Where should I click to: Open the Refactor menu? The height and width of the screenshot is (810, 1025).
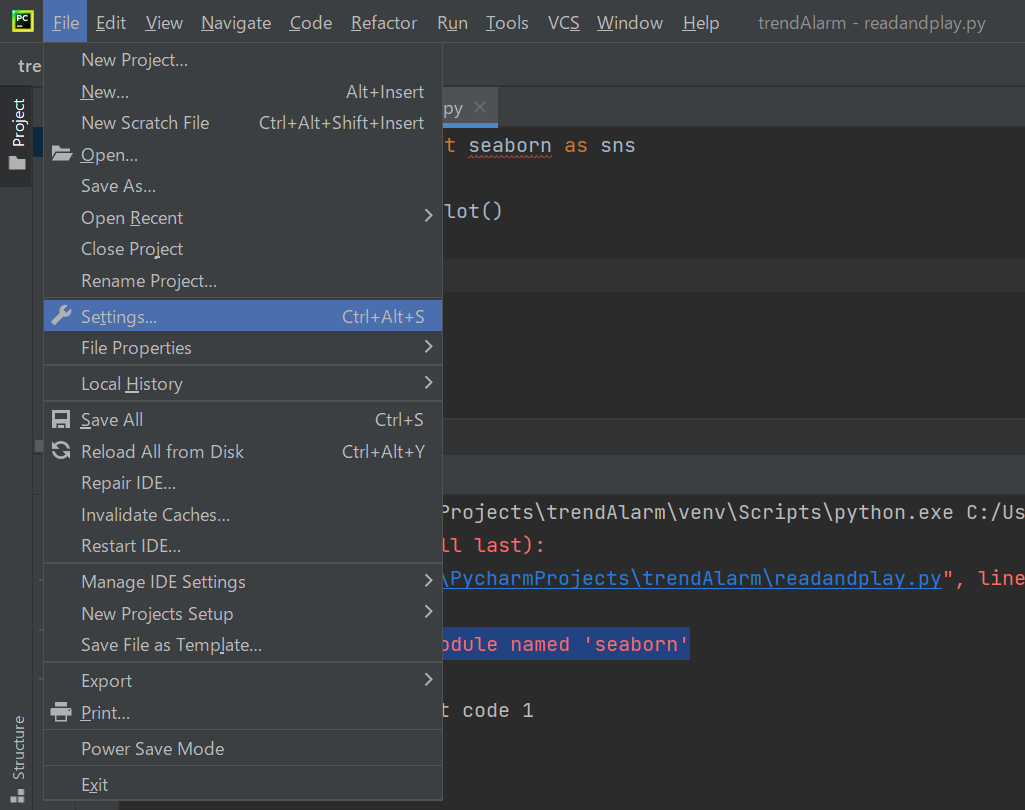(x=384, y=23)
